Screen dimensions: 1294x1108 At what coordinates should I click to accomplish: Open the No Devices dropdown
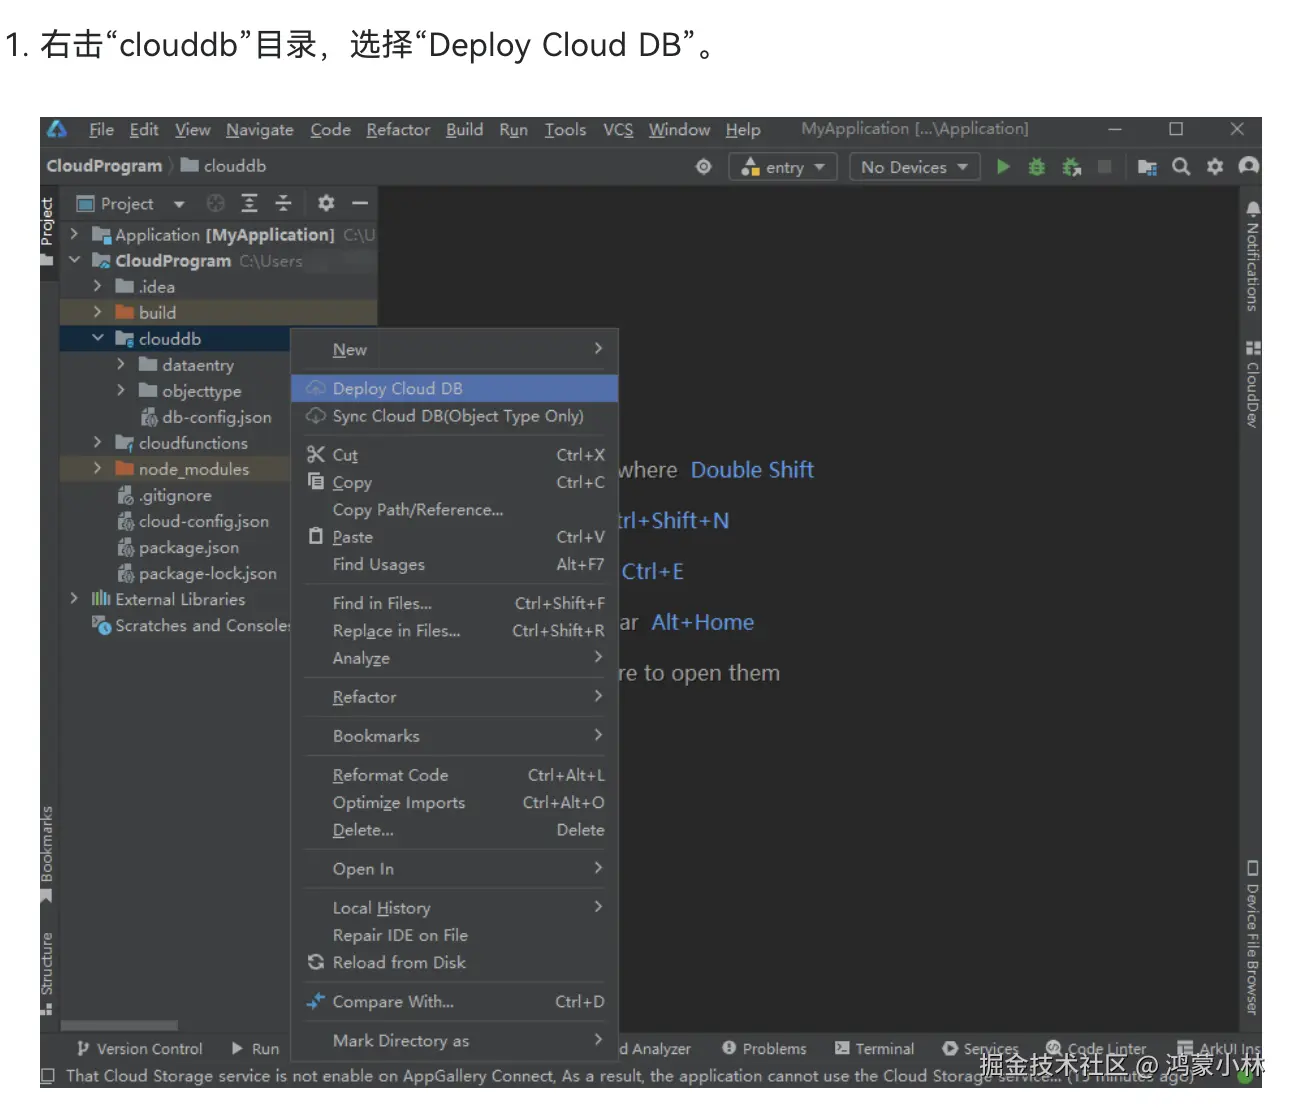[x=914, y=167]
